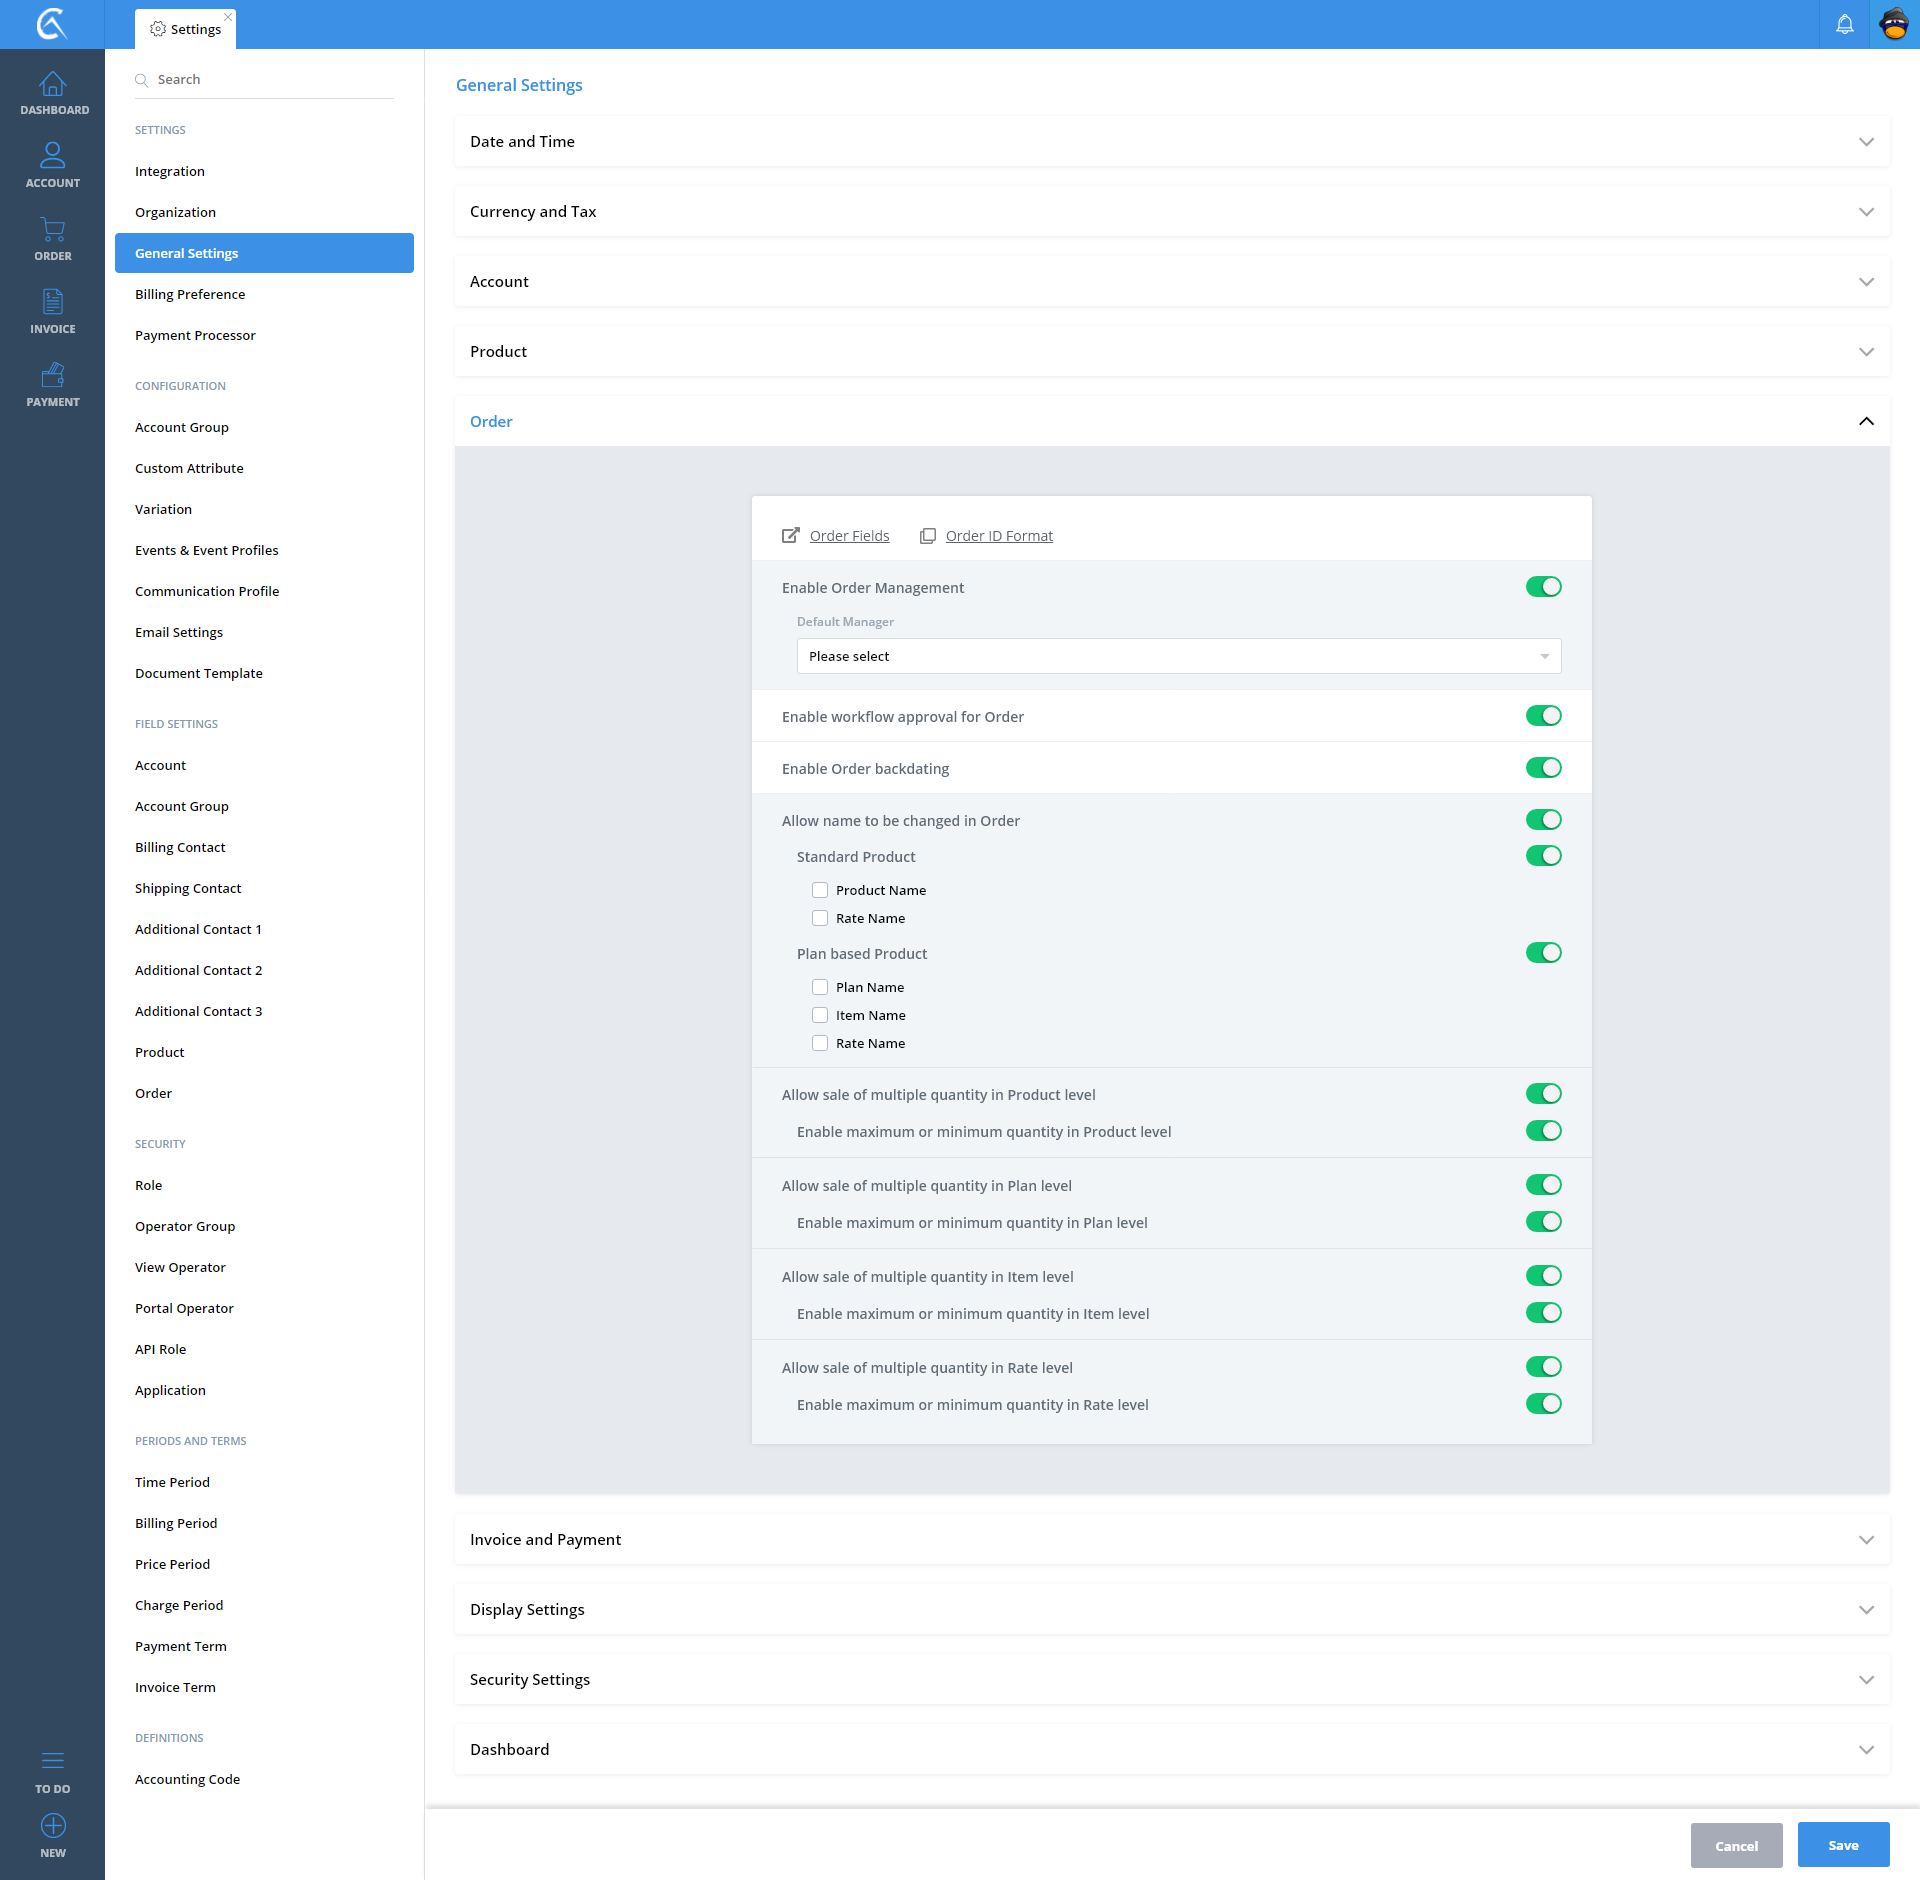Click the Save button

coord(1842,1845)
